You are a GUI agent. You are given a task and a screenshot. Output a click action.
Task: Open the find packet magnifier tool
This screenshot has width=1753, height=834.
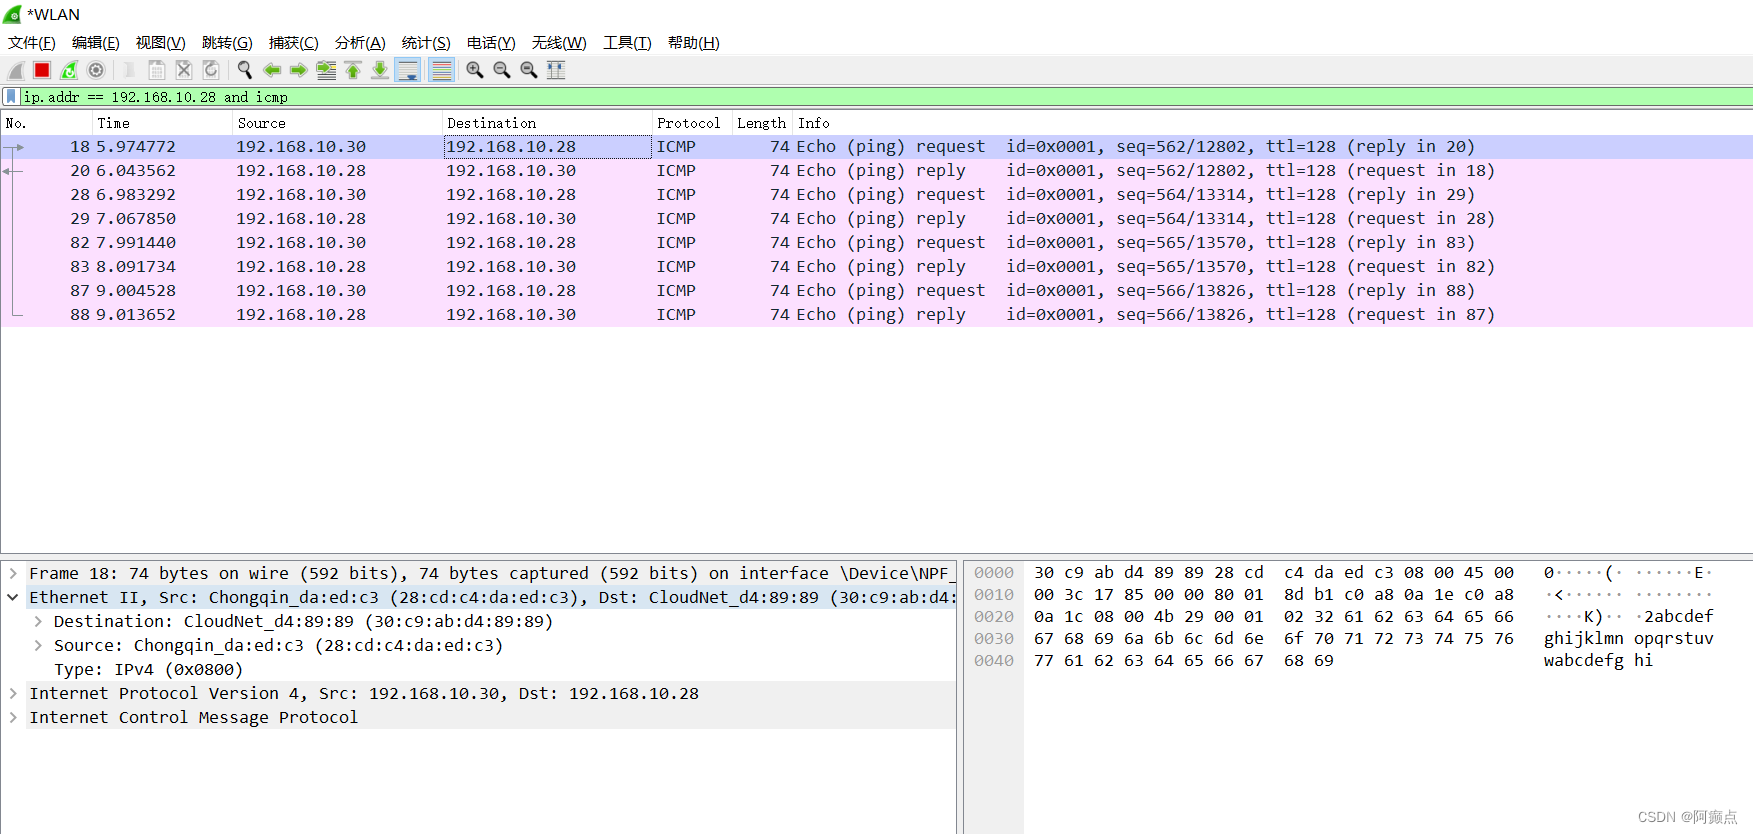click(x=244, y=70)
